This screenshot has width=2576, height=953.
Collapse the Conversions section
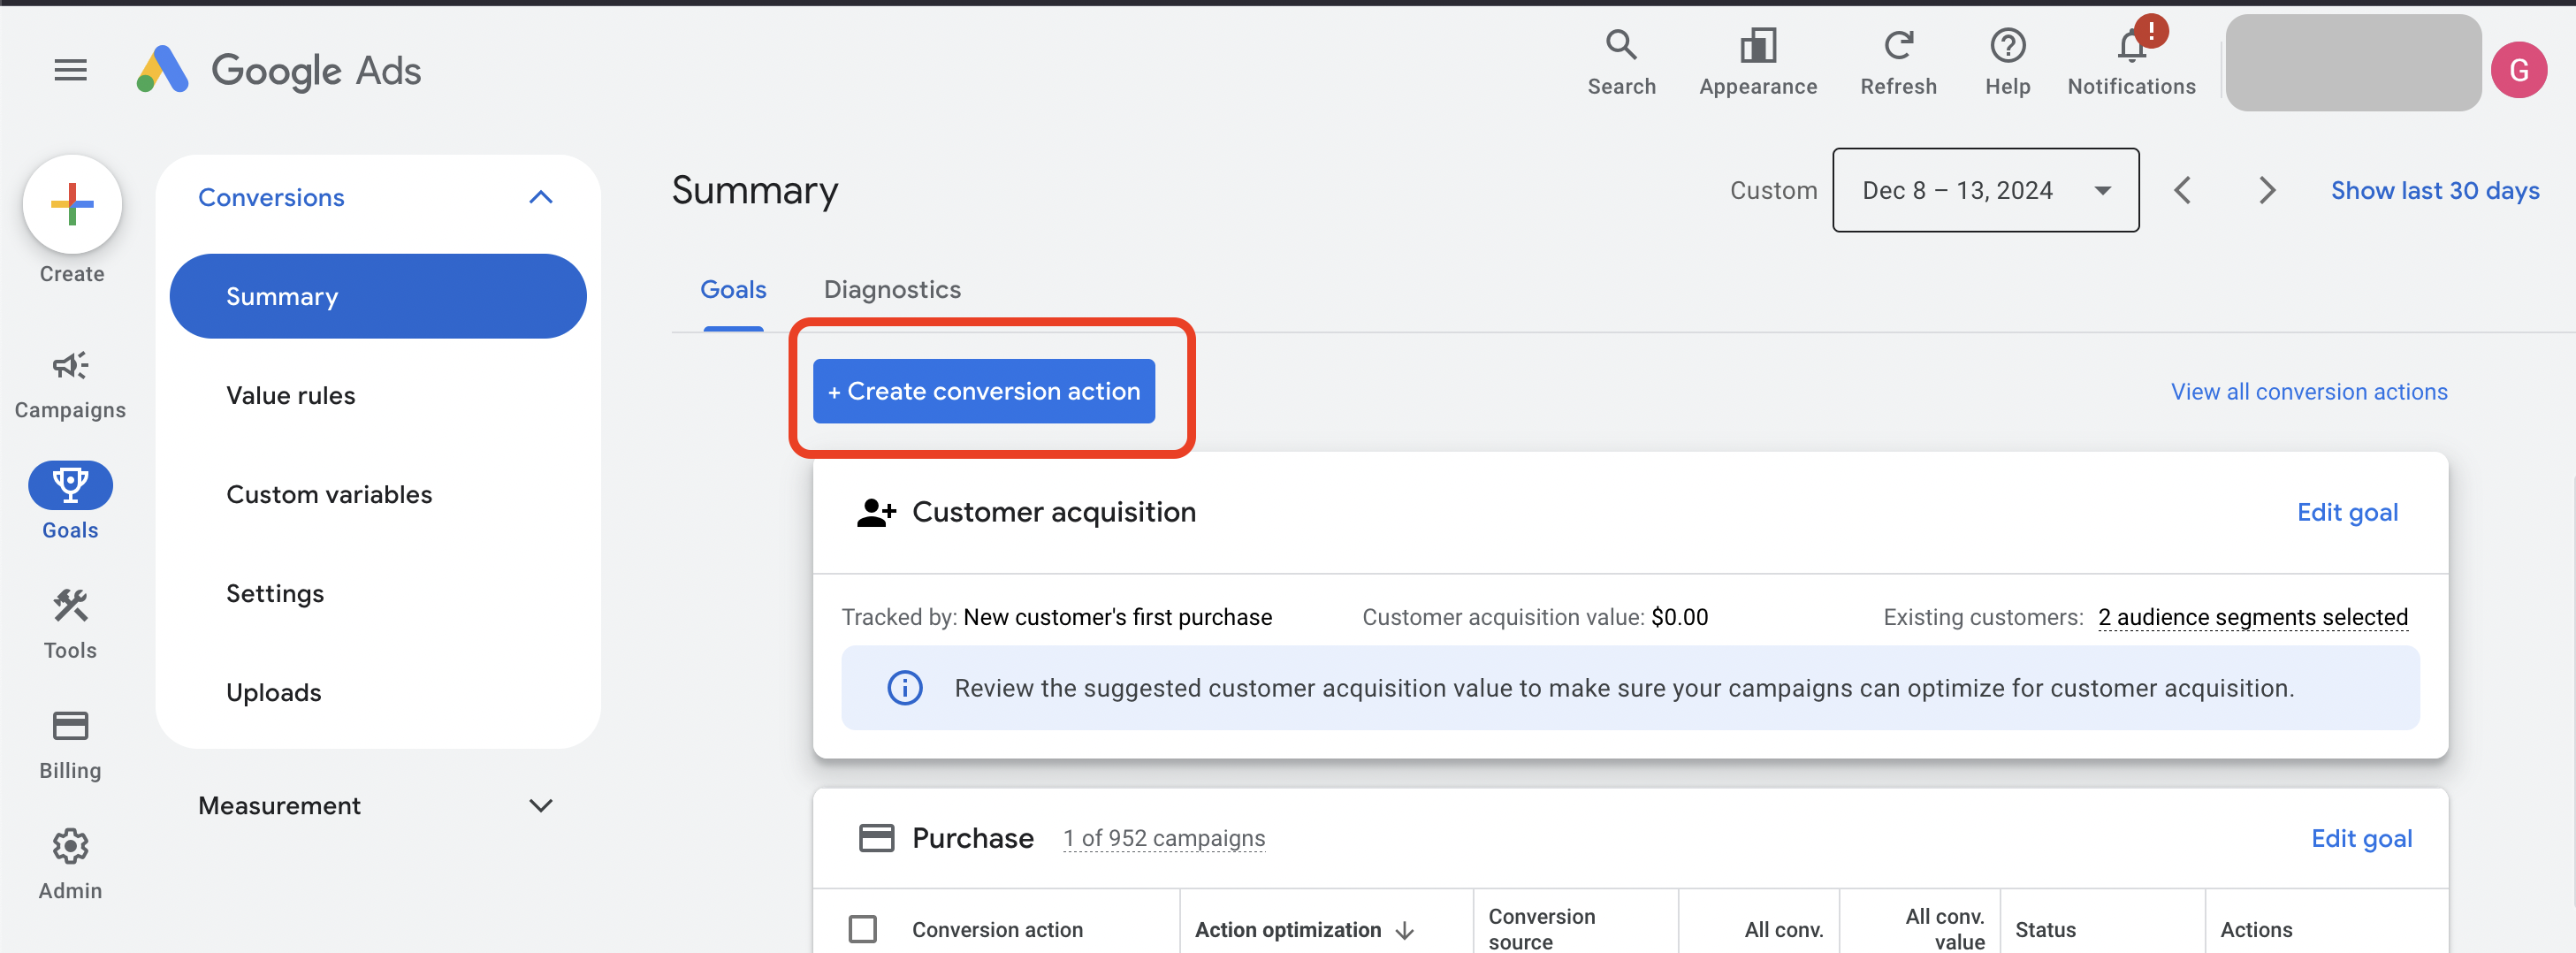pyautogui.click(x=540, y=197)
